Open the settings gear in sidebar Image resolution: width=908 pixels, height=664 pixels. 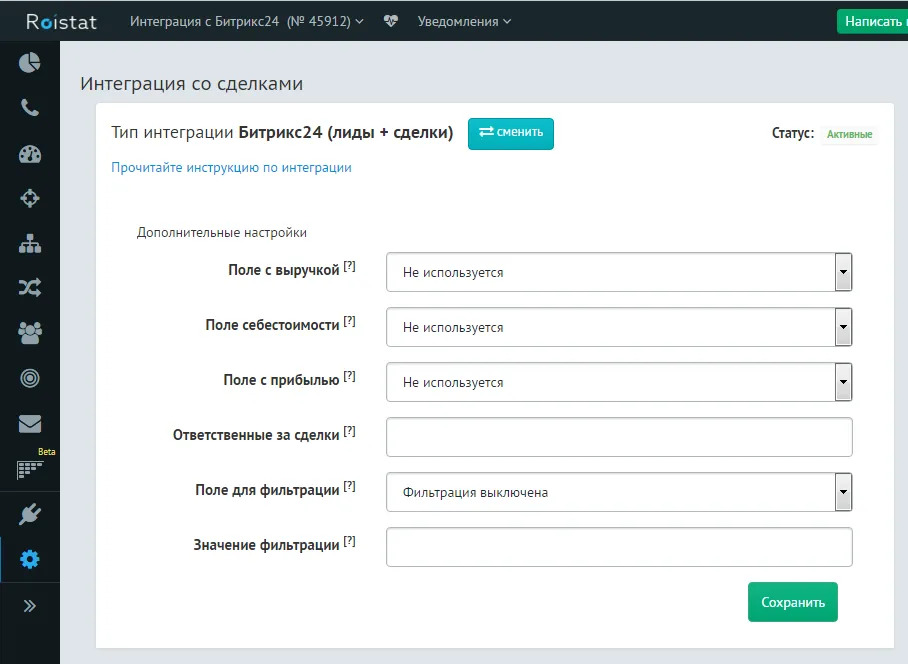pyautogui.click(x=29, y=560)
